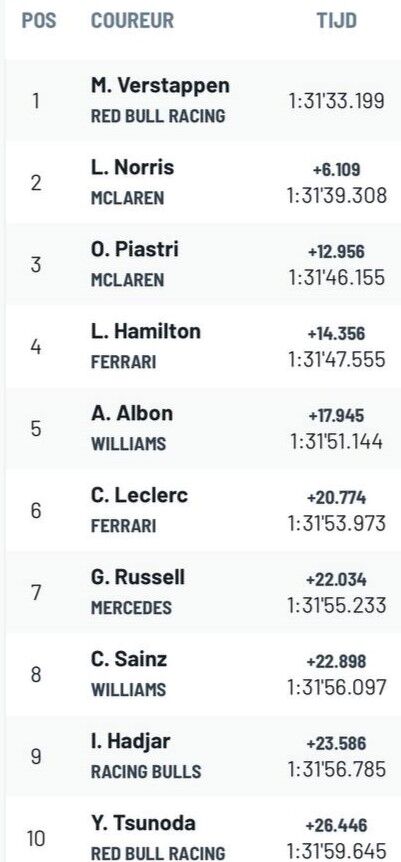Sort by TIJD column header
Screen dimensions: 401x862
coord(337,21)
